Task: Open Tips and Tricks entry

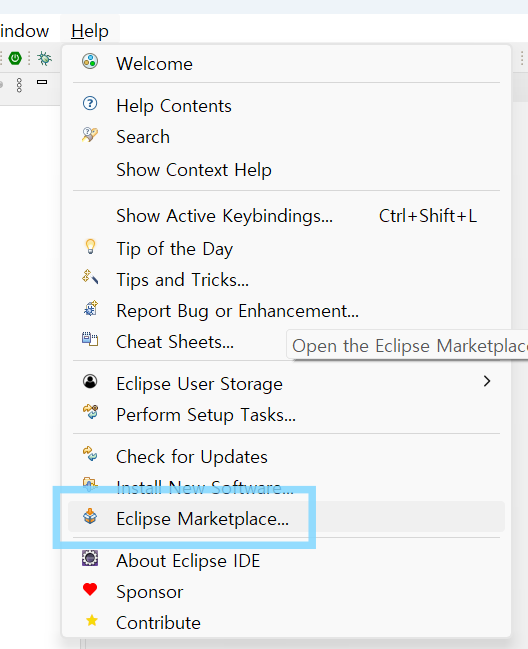Action: point(286,280)
